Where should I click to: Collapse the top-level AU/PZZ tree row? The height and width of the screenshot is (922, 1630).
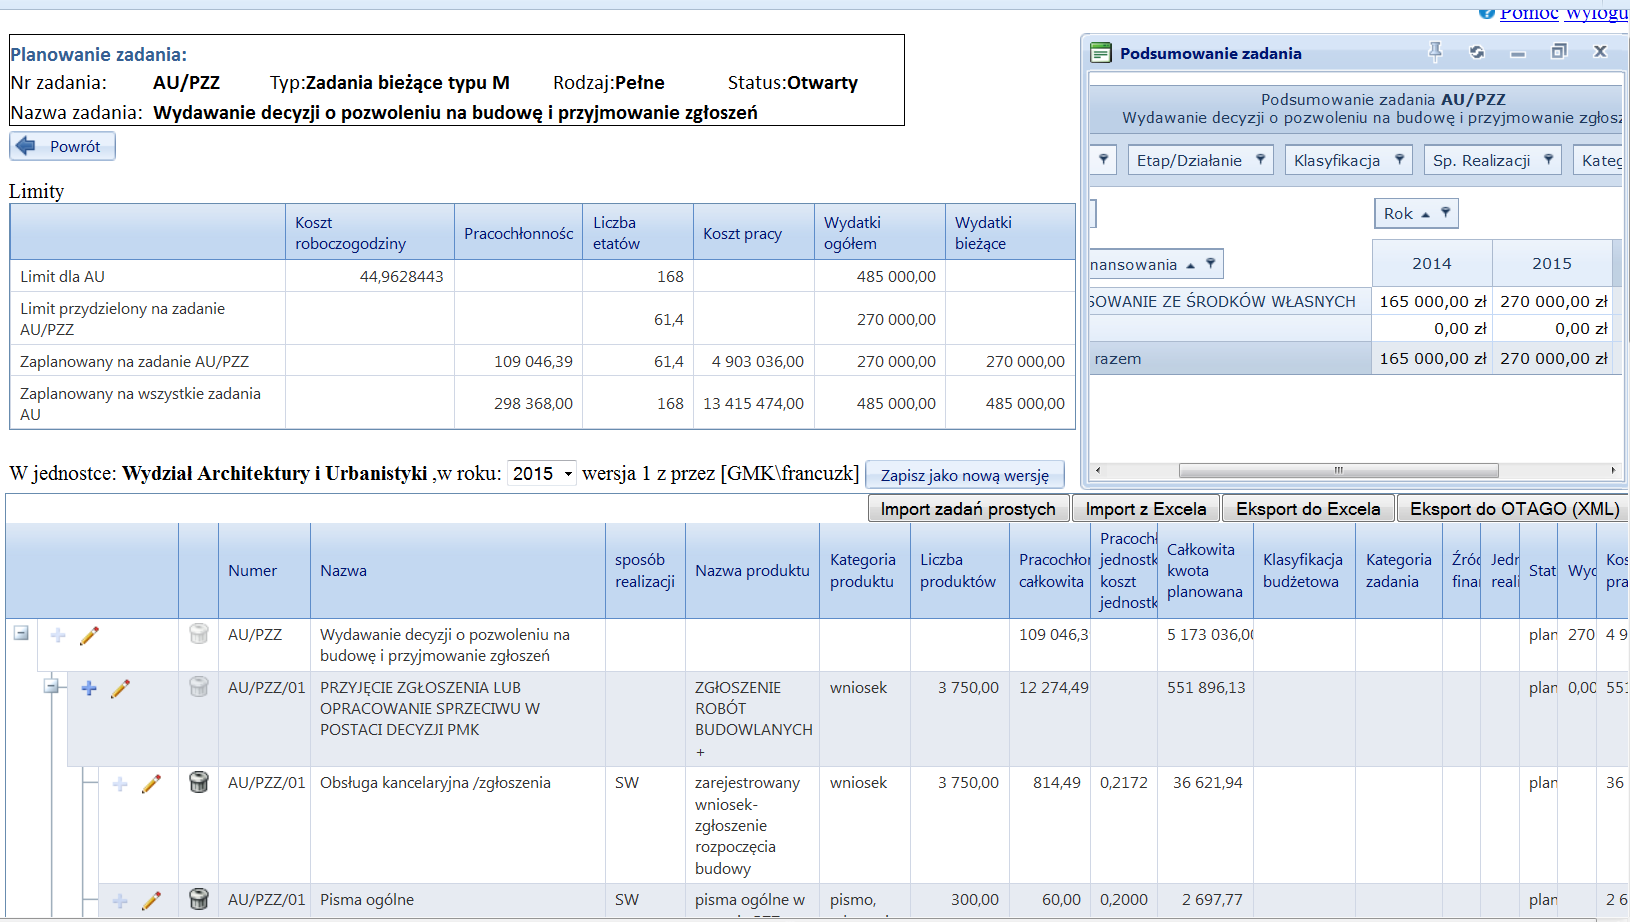pos(20,633)
